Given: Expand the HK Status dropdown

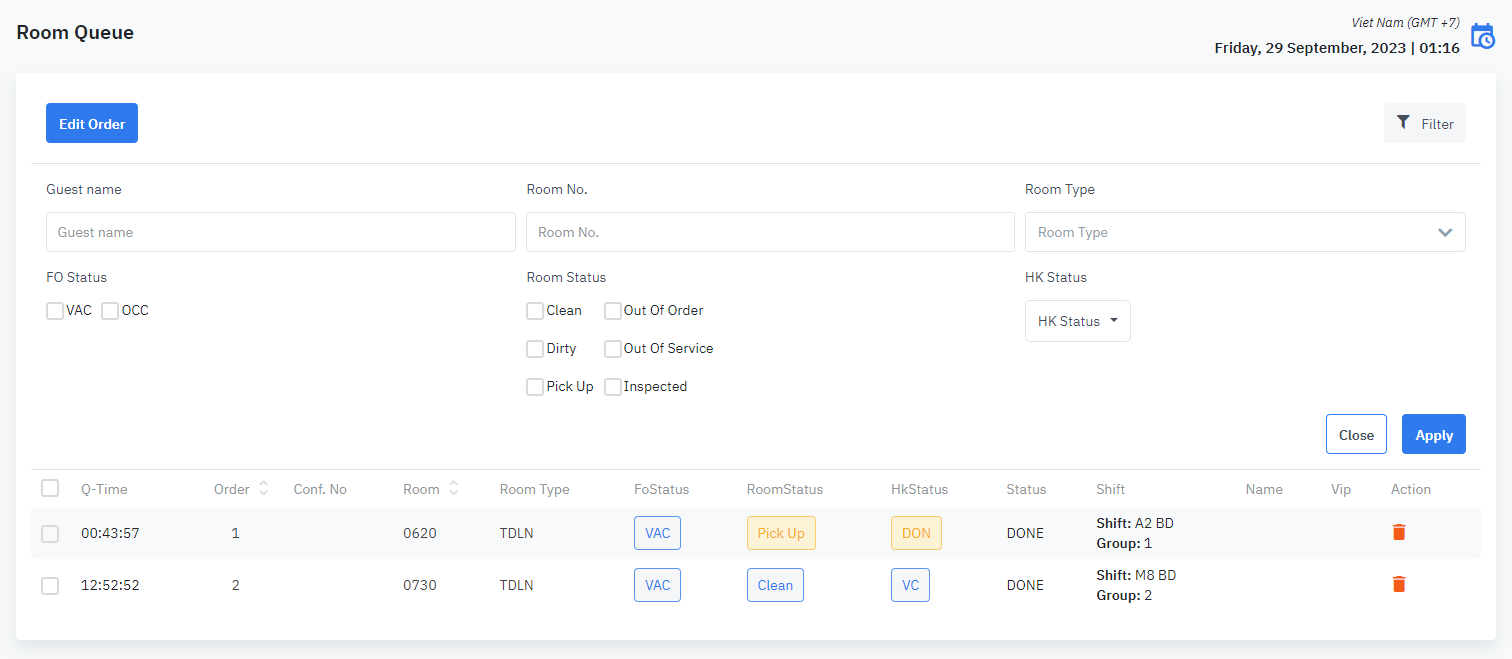Looking at the screenshot, I should tap(1077, 321).
